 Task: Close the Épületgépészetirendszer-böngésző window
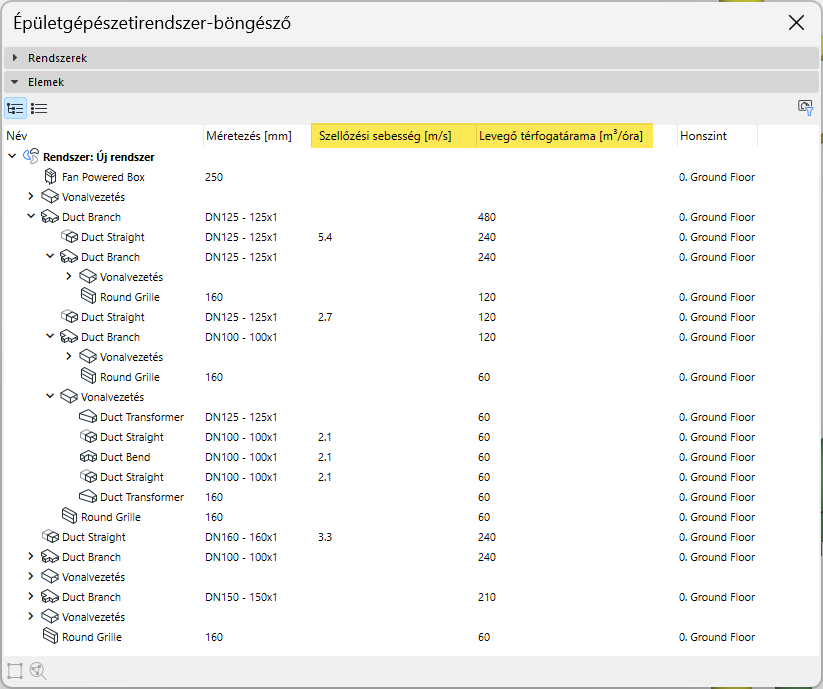(x=796, y=22)
